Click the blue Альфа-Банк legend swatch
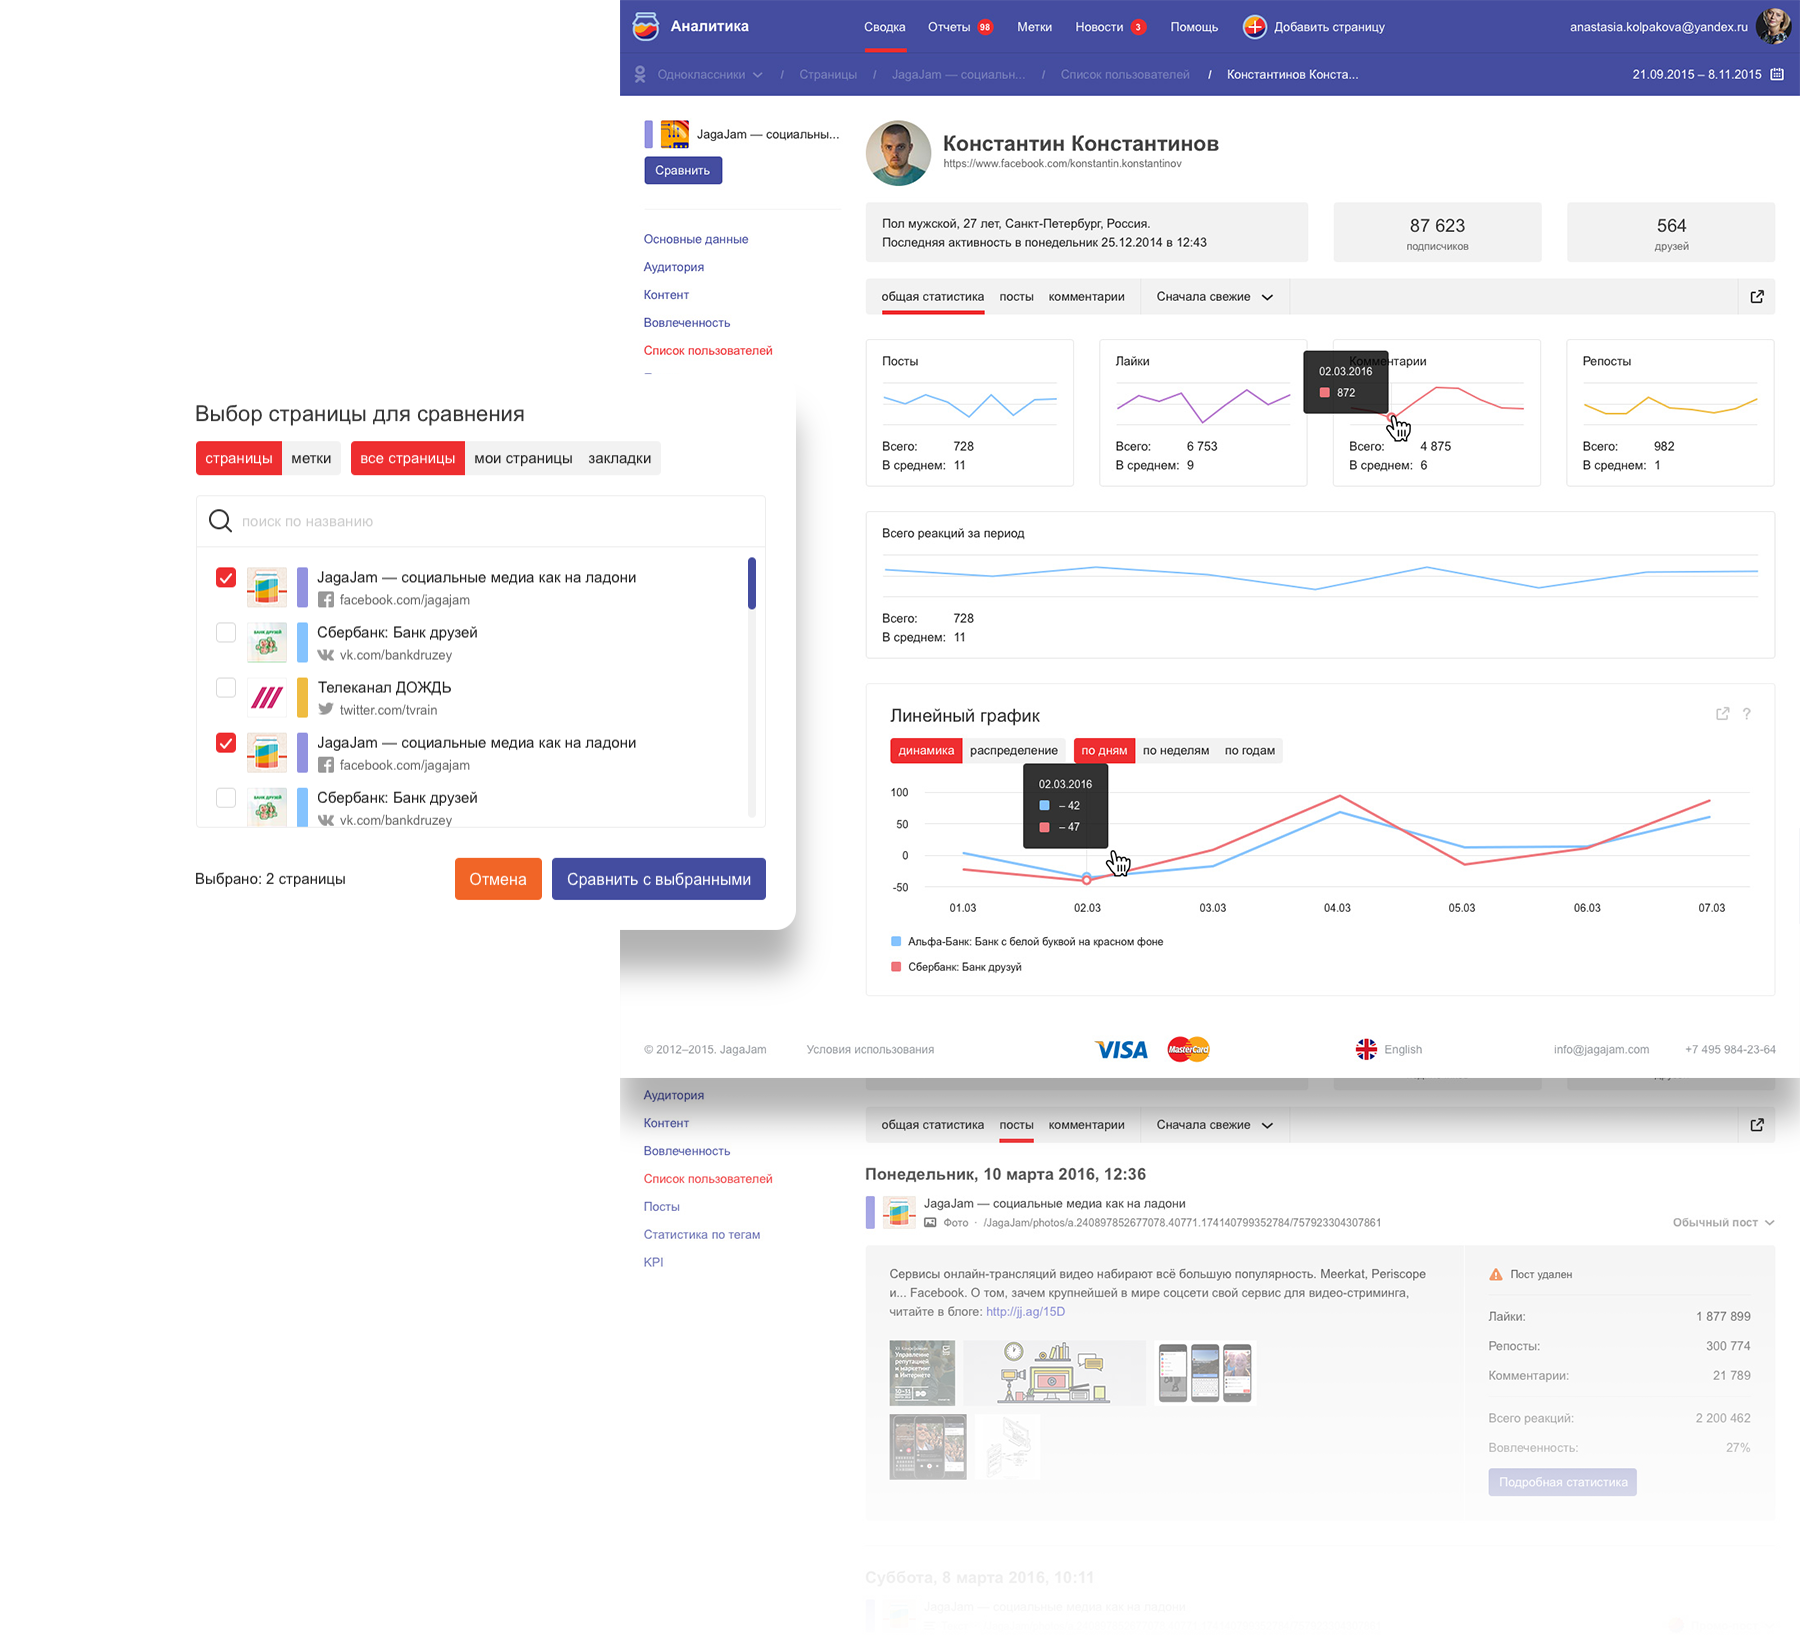 (896, 942)
